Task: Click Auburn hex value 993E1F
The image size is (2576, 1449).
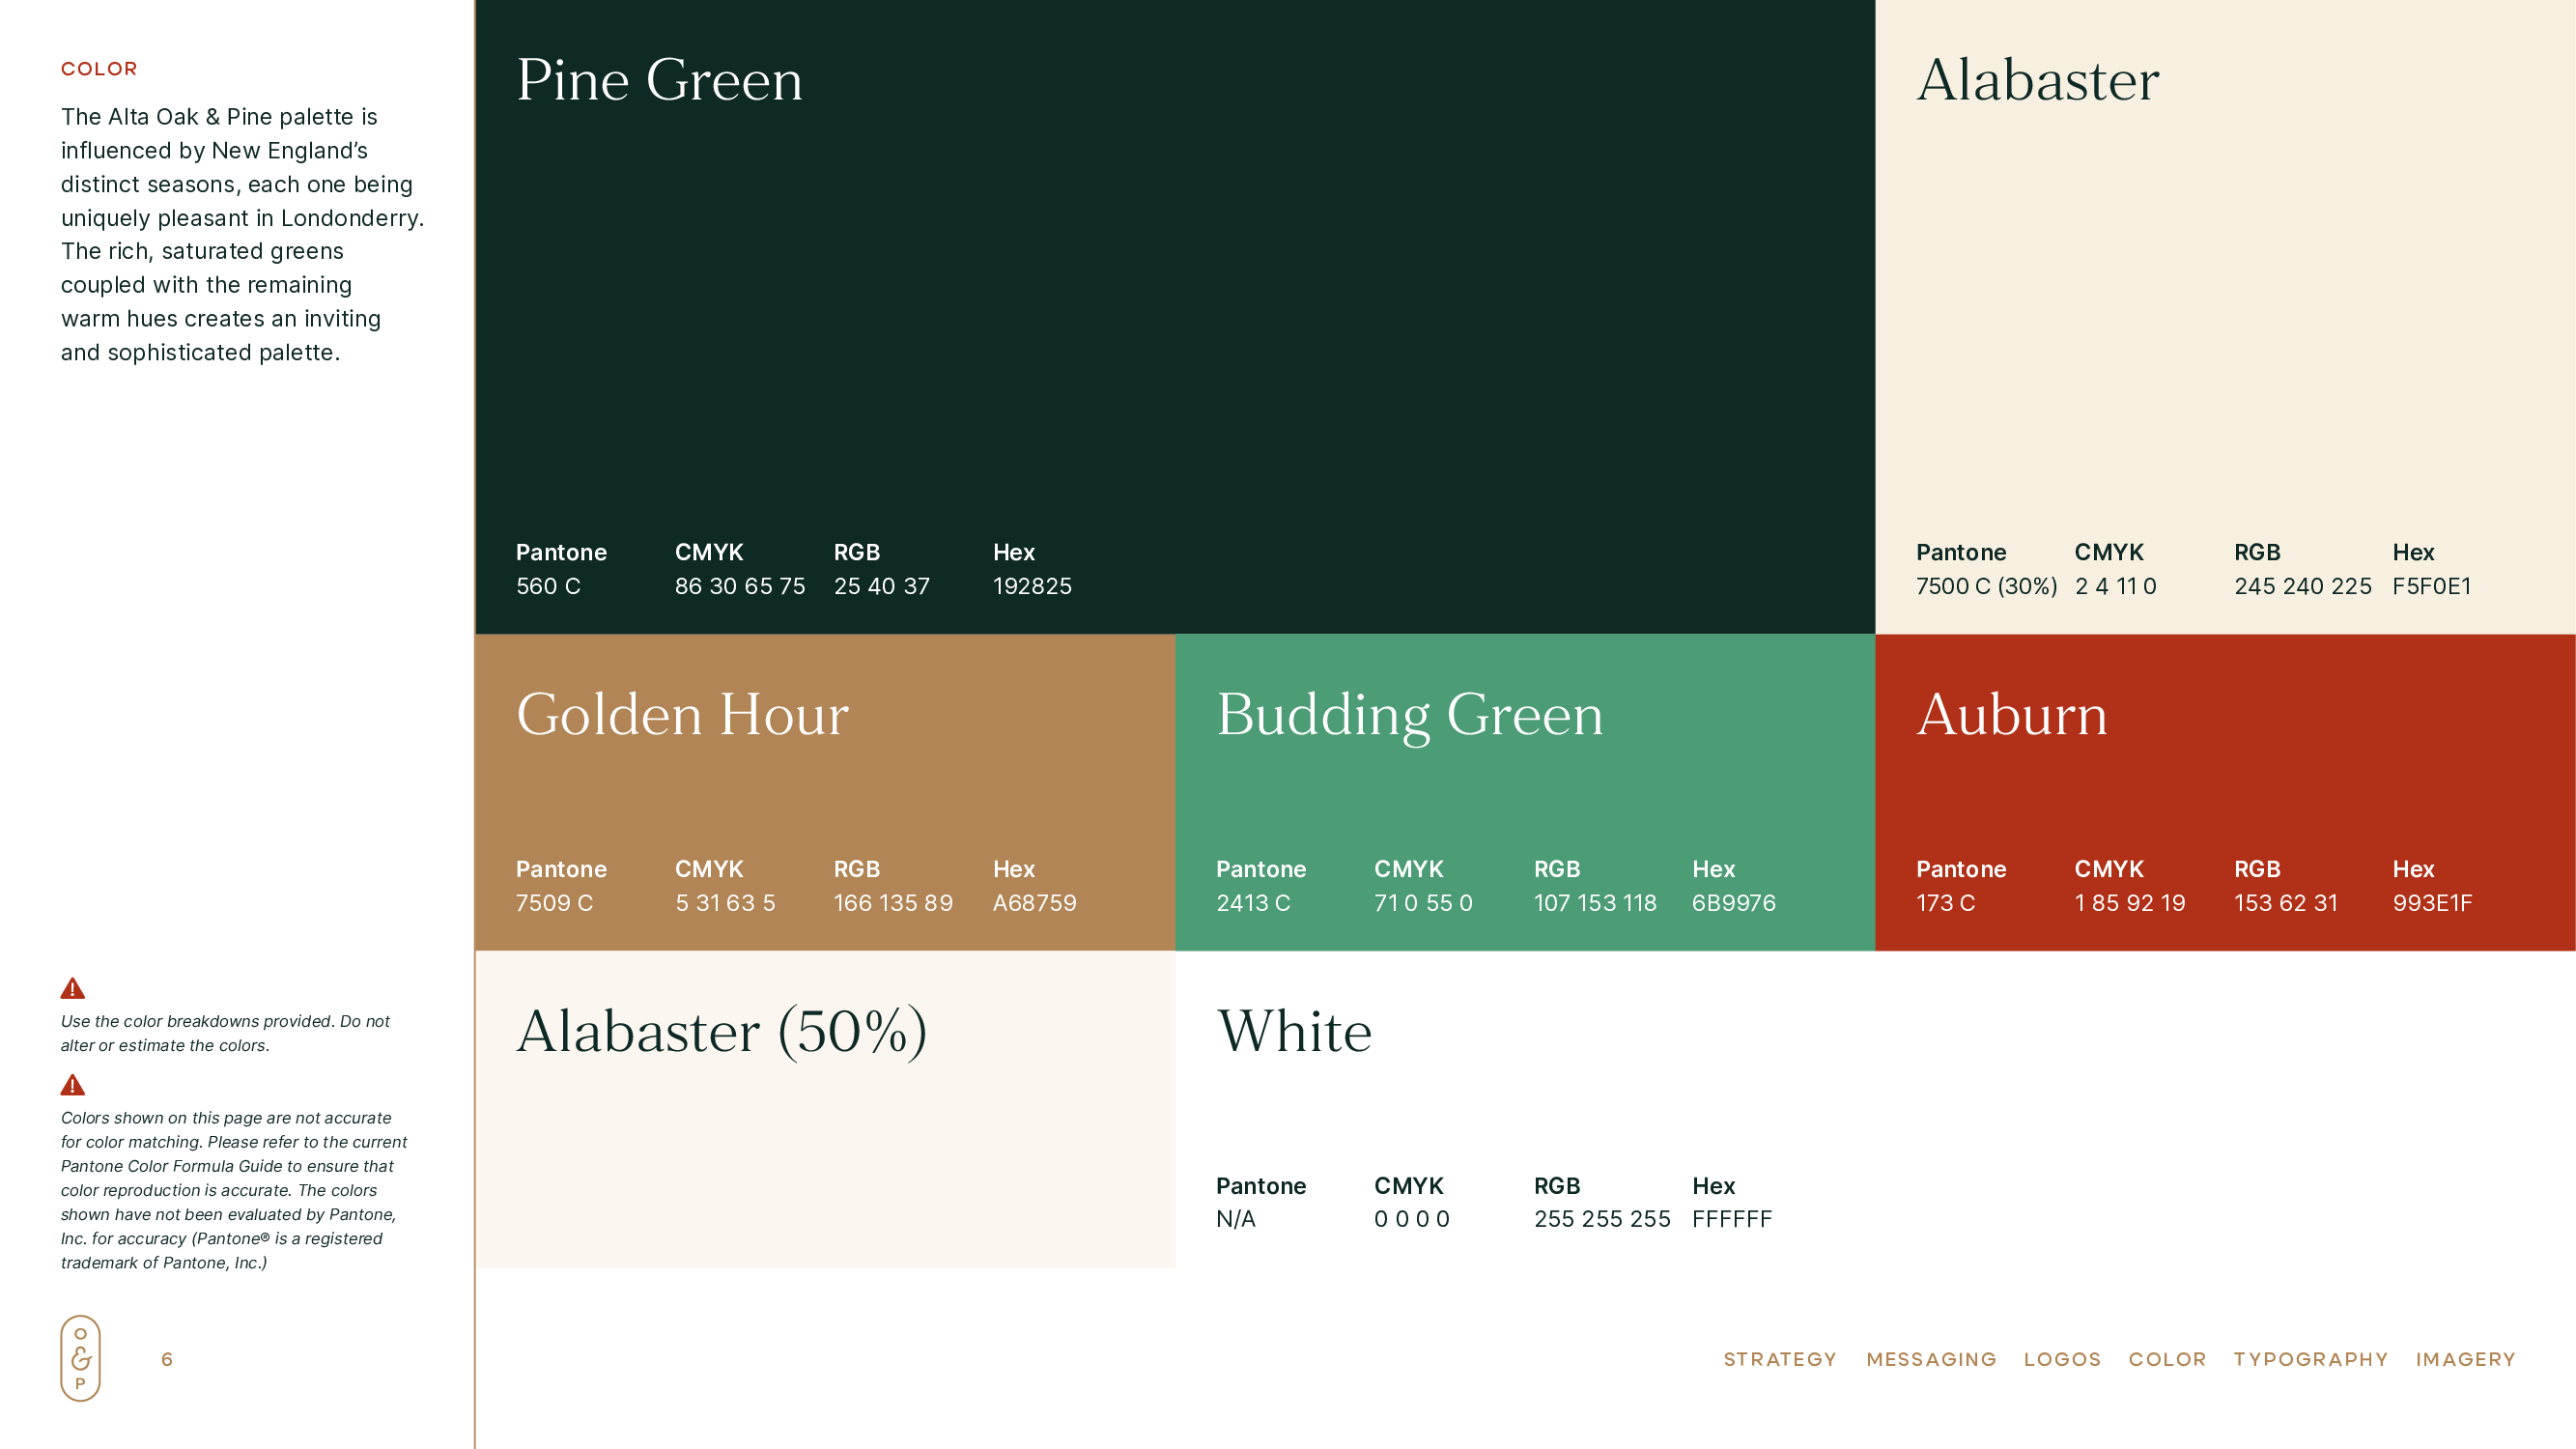Action: (2431, 903)
